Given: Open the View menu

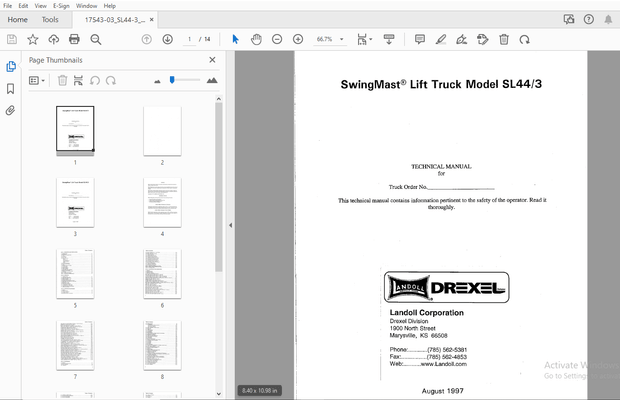Looking at the screenshot, I should pyautogui.click(x=40, y=6).
